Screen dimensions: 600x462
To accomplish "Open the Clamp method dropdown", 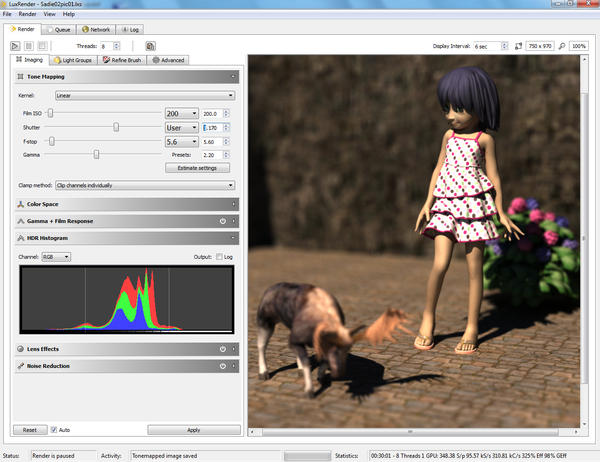I will (145, 185).
